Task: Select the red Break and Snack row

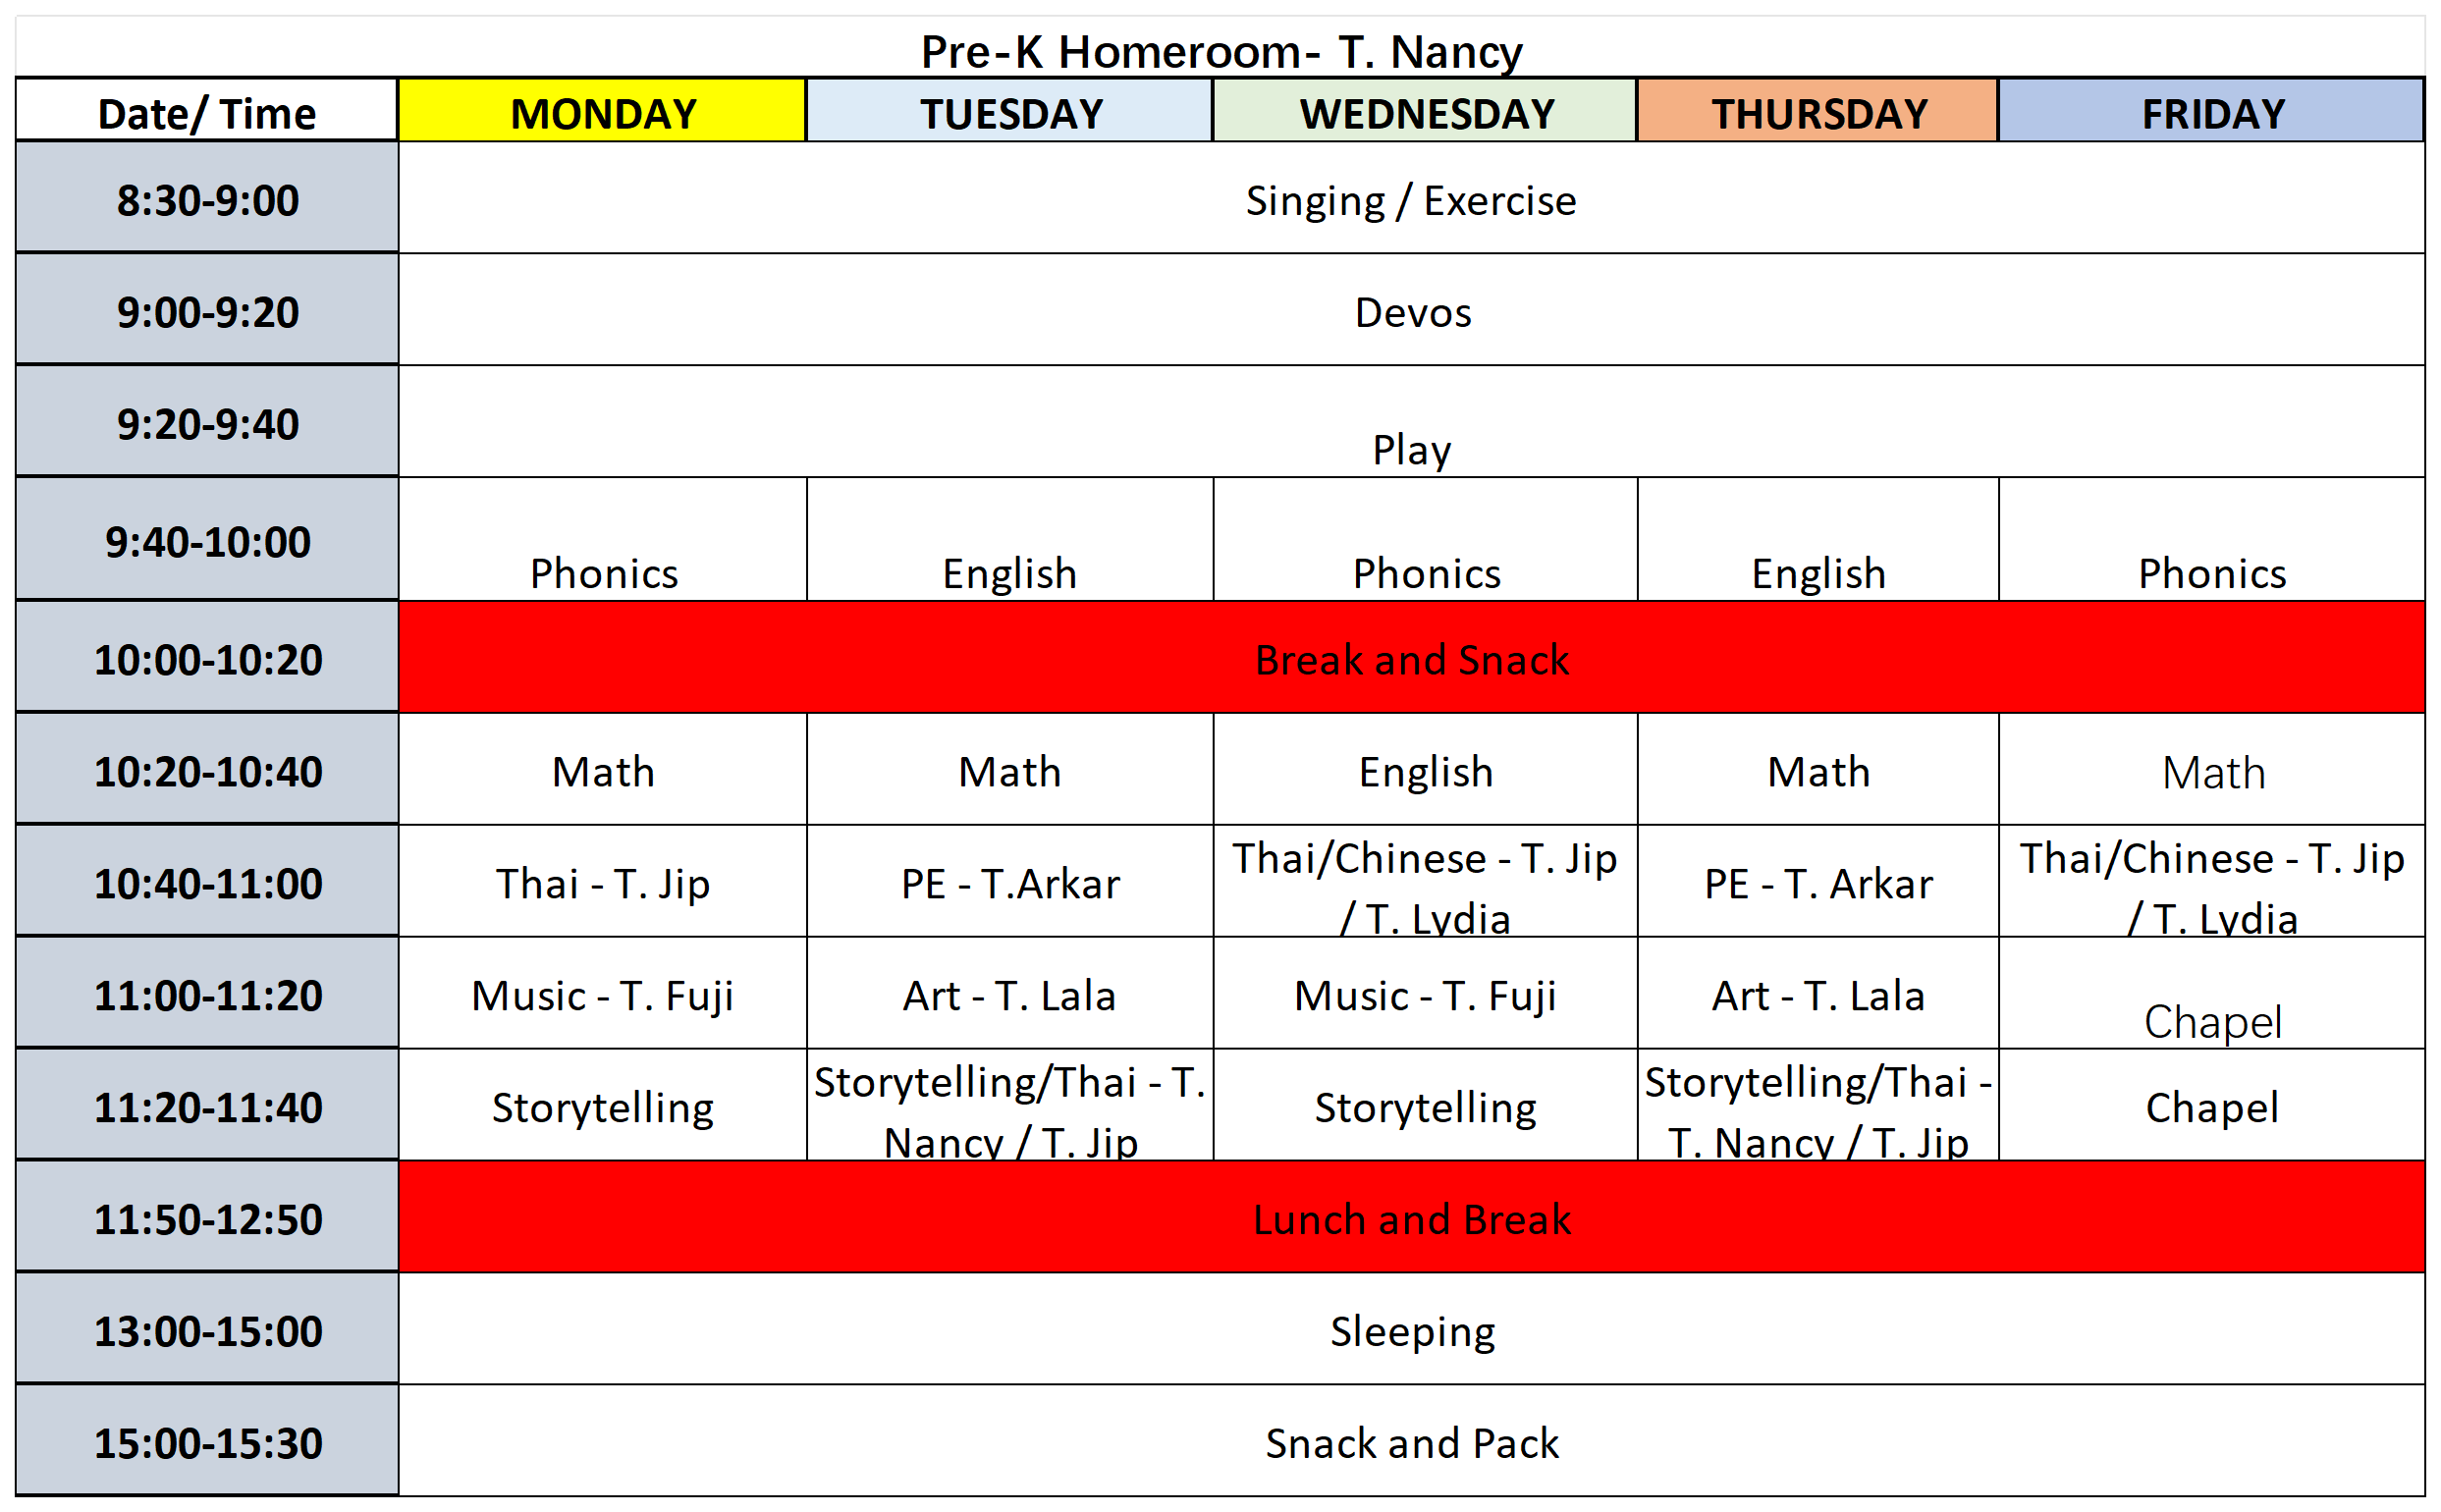Action: click(1411, 659)
